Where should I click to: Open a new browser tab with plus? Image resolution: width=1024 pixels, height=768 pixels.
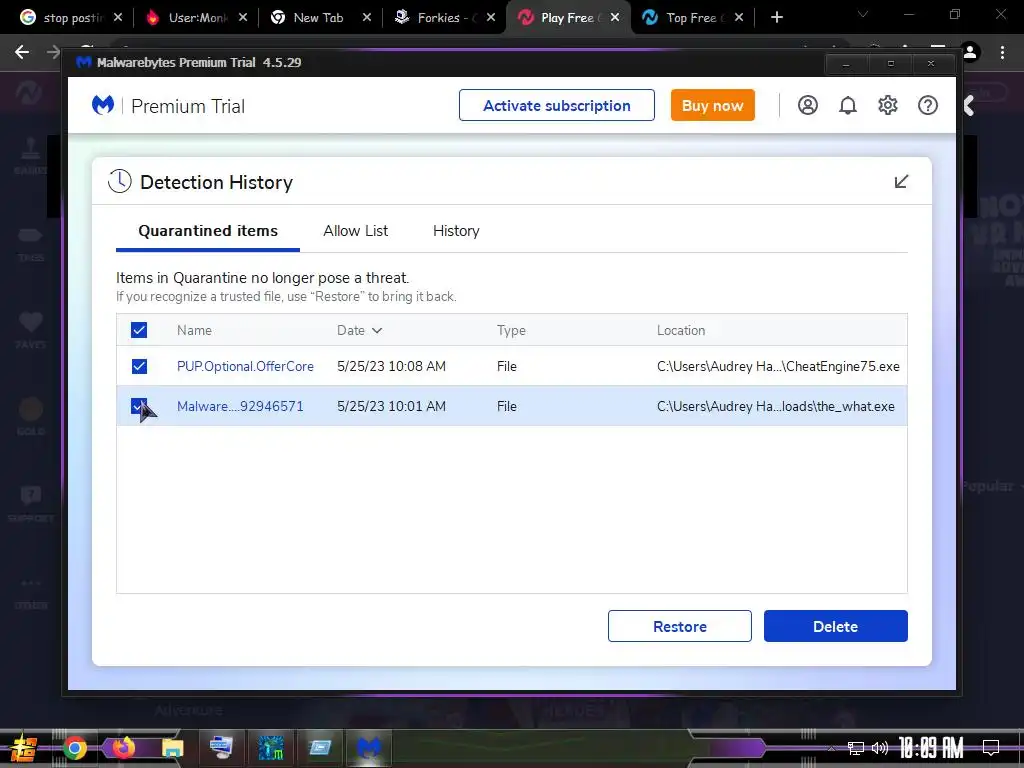(x=776, y=18)
